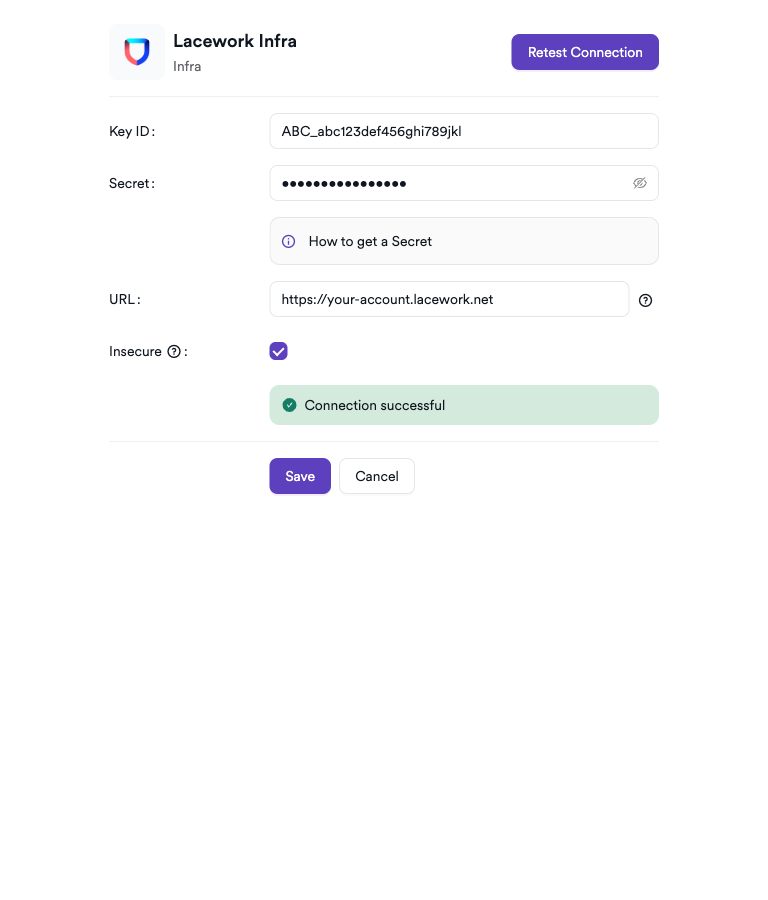Save the integration settings
Viewport: 768px width, 900px height.
(300, 476)
